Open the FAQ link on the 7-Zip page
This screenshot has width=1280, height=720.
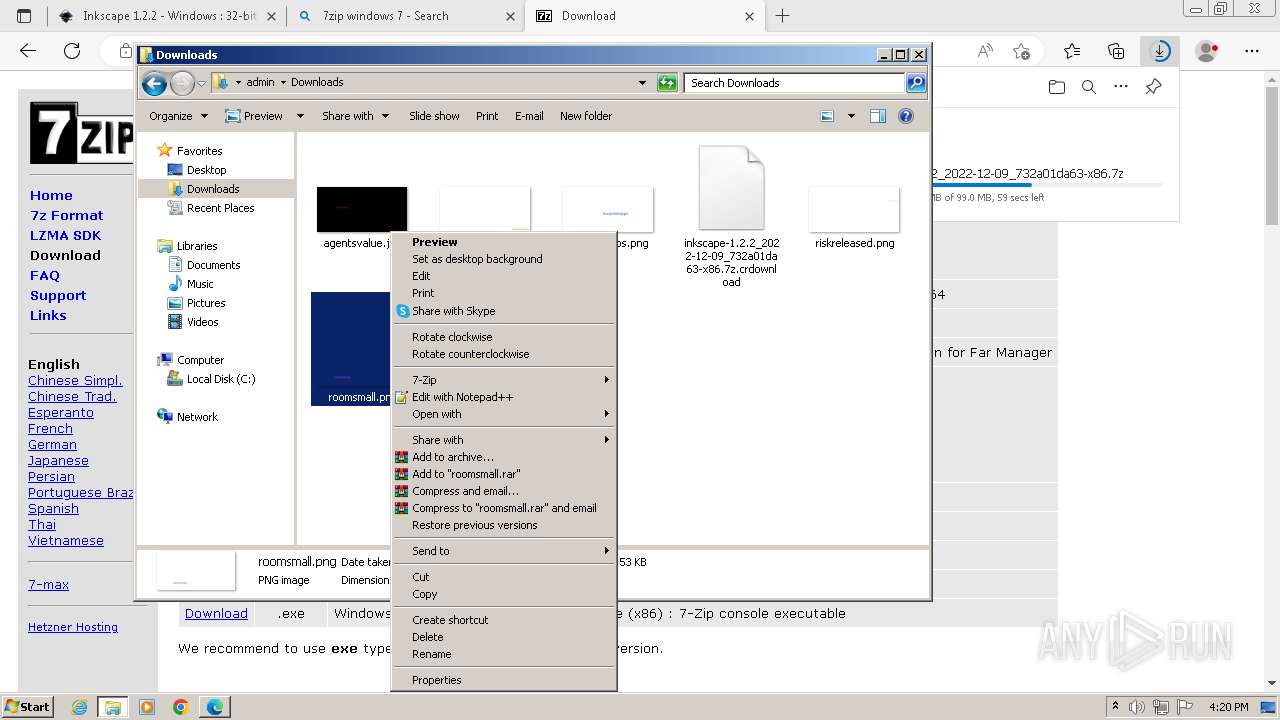[x=45, y=275]
